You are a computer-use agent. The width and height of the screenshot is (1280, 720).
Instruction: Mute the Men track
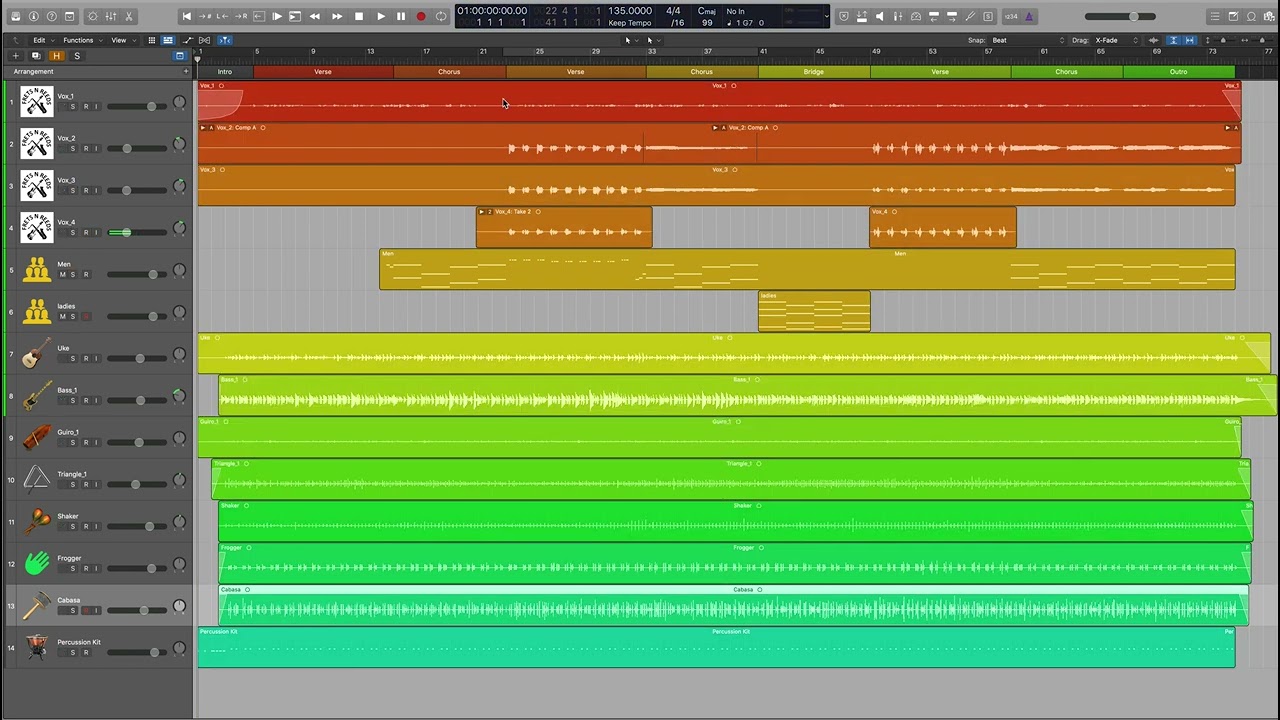62,274
